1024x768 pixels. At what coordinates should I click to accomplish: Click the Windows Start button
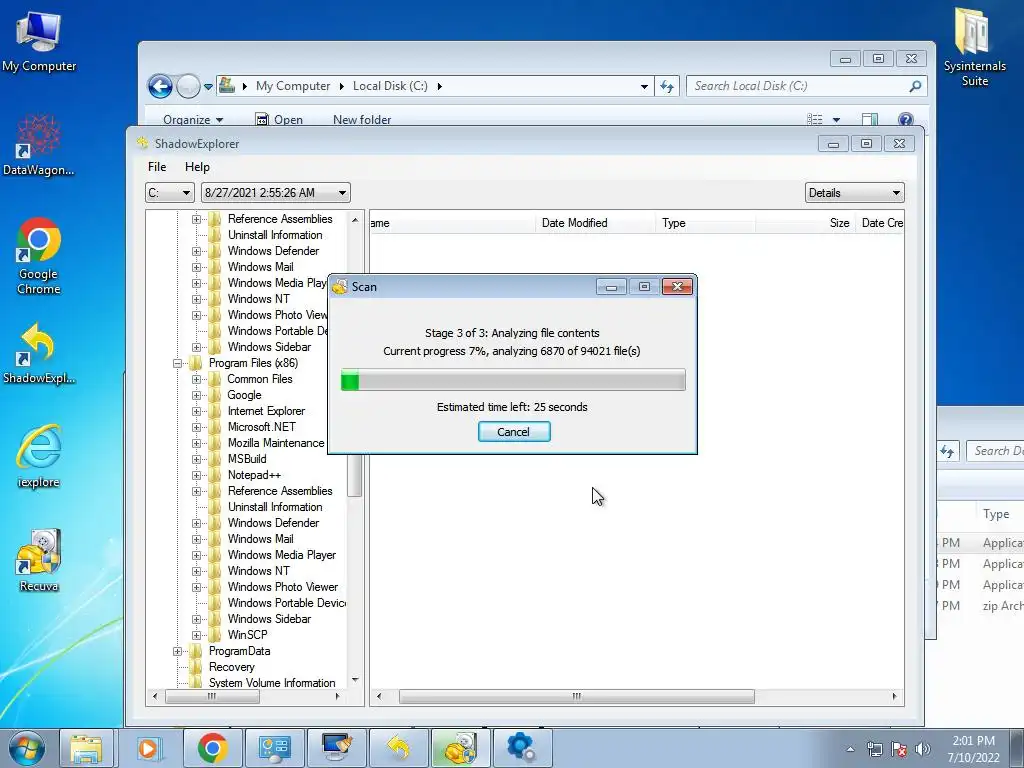[x=27, y=748]
